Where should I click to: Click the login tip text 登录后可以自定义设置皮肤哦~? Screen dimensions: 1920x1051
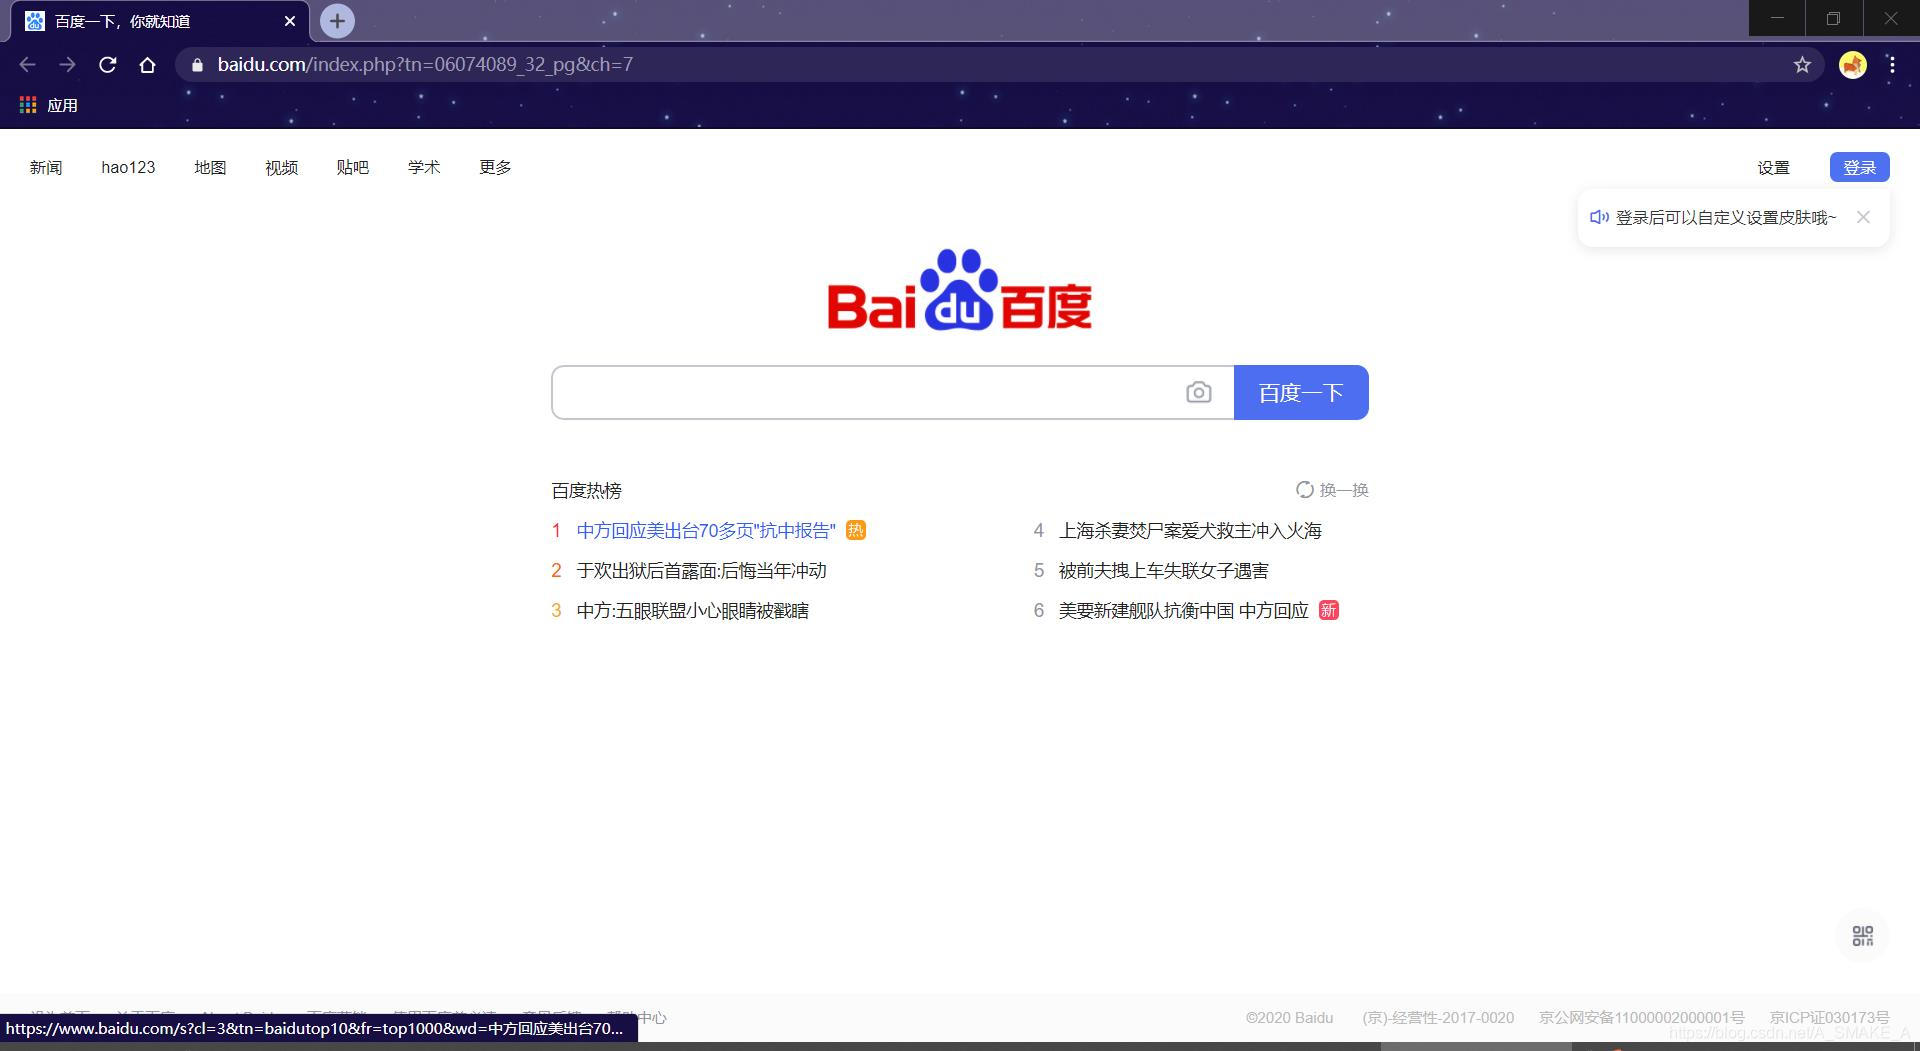[1726, 217]
